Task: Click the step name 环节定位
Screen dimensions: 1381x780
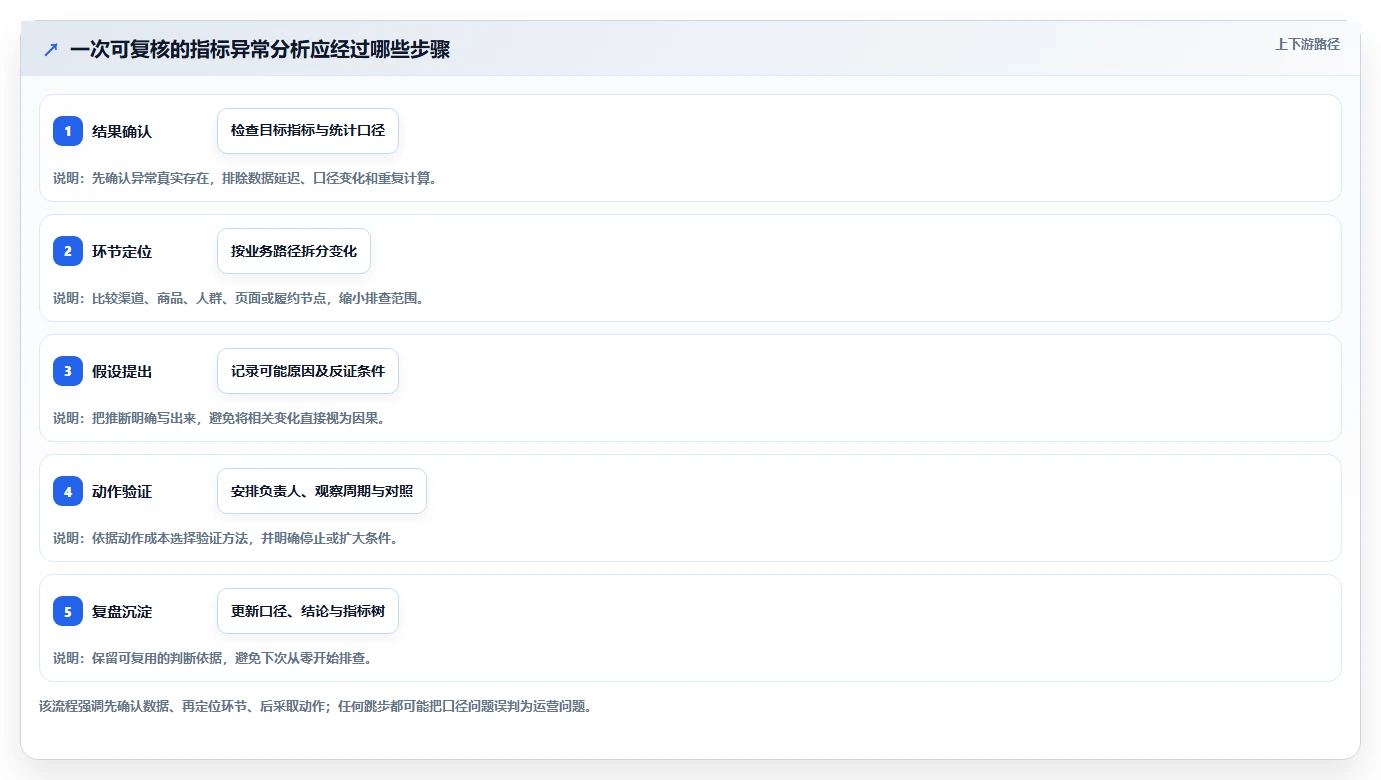Action: click(x=122, y=251)
